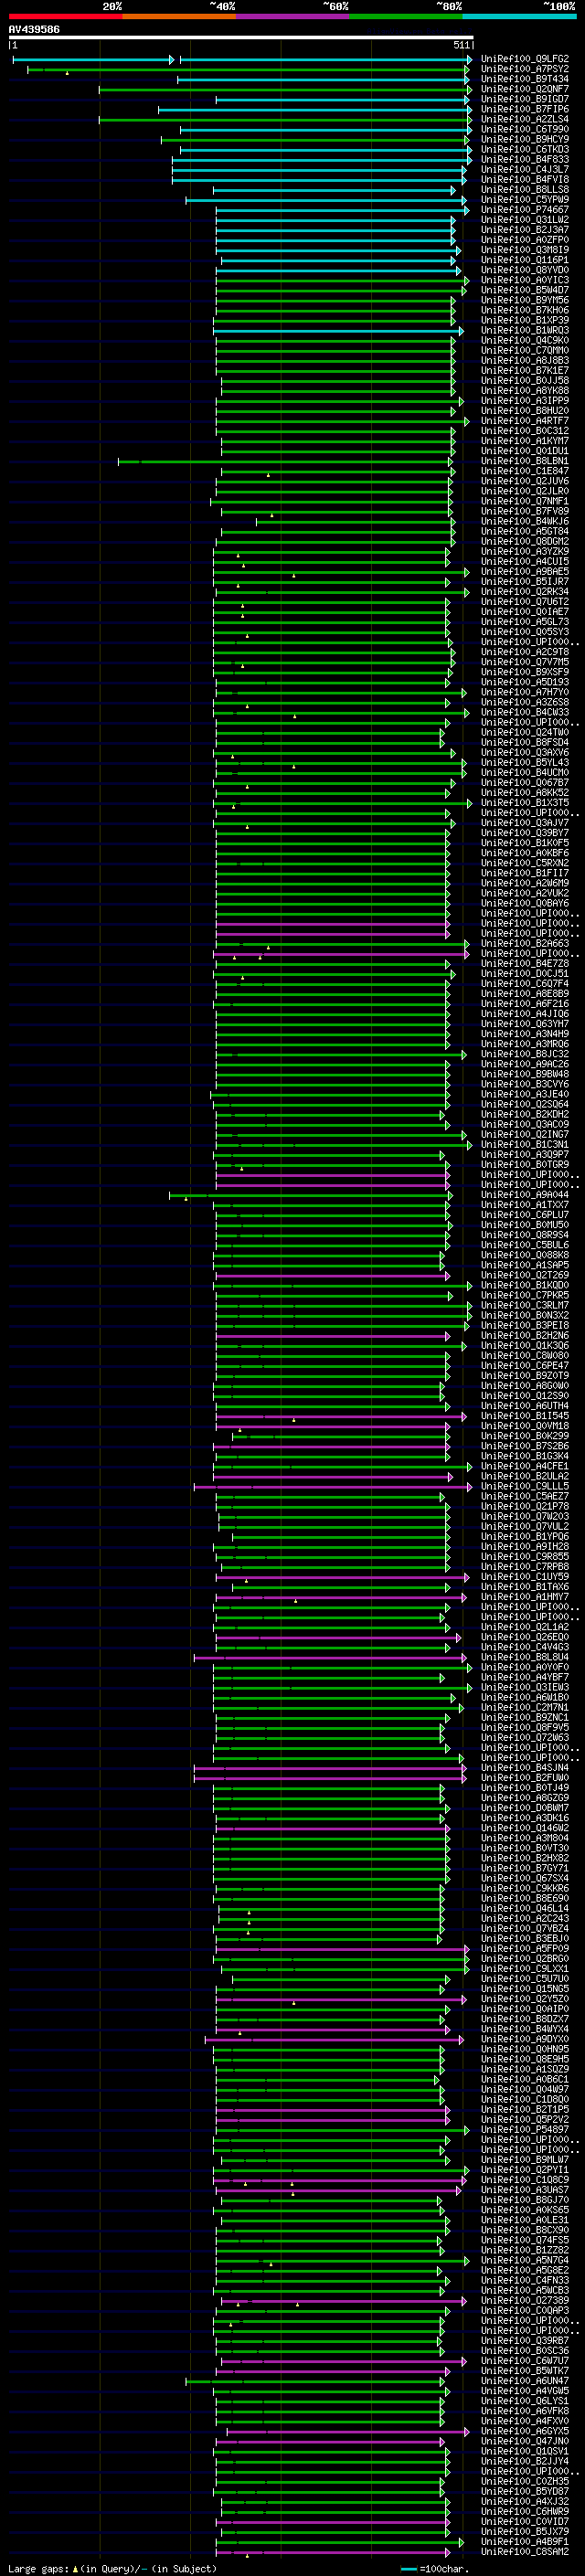The height and width of the screenshot is (2576, 585).
Task: Open hit UniRef100_Q9LFG2
Action: coord(525,60)
